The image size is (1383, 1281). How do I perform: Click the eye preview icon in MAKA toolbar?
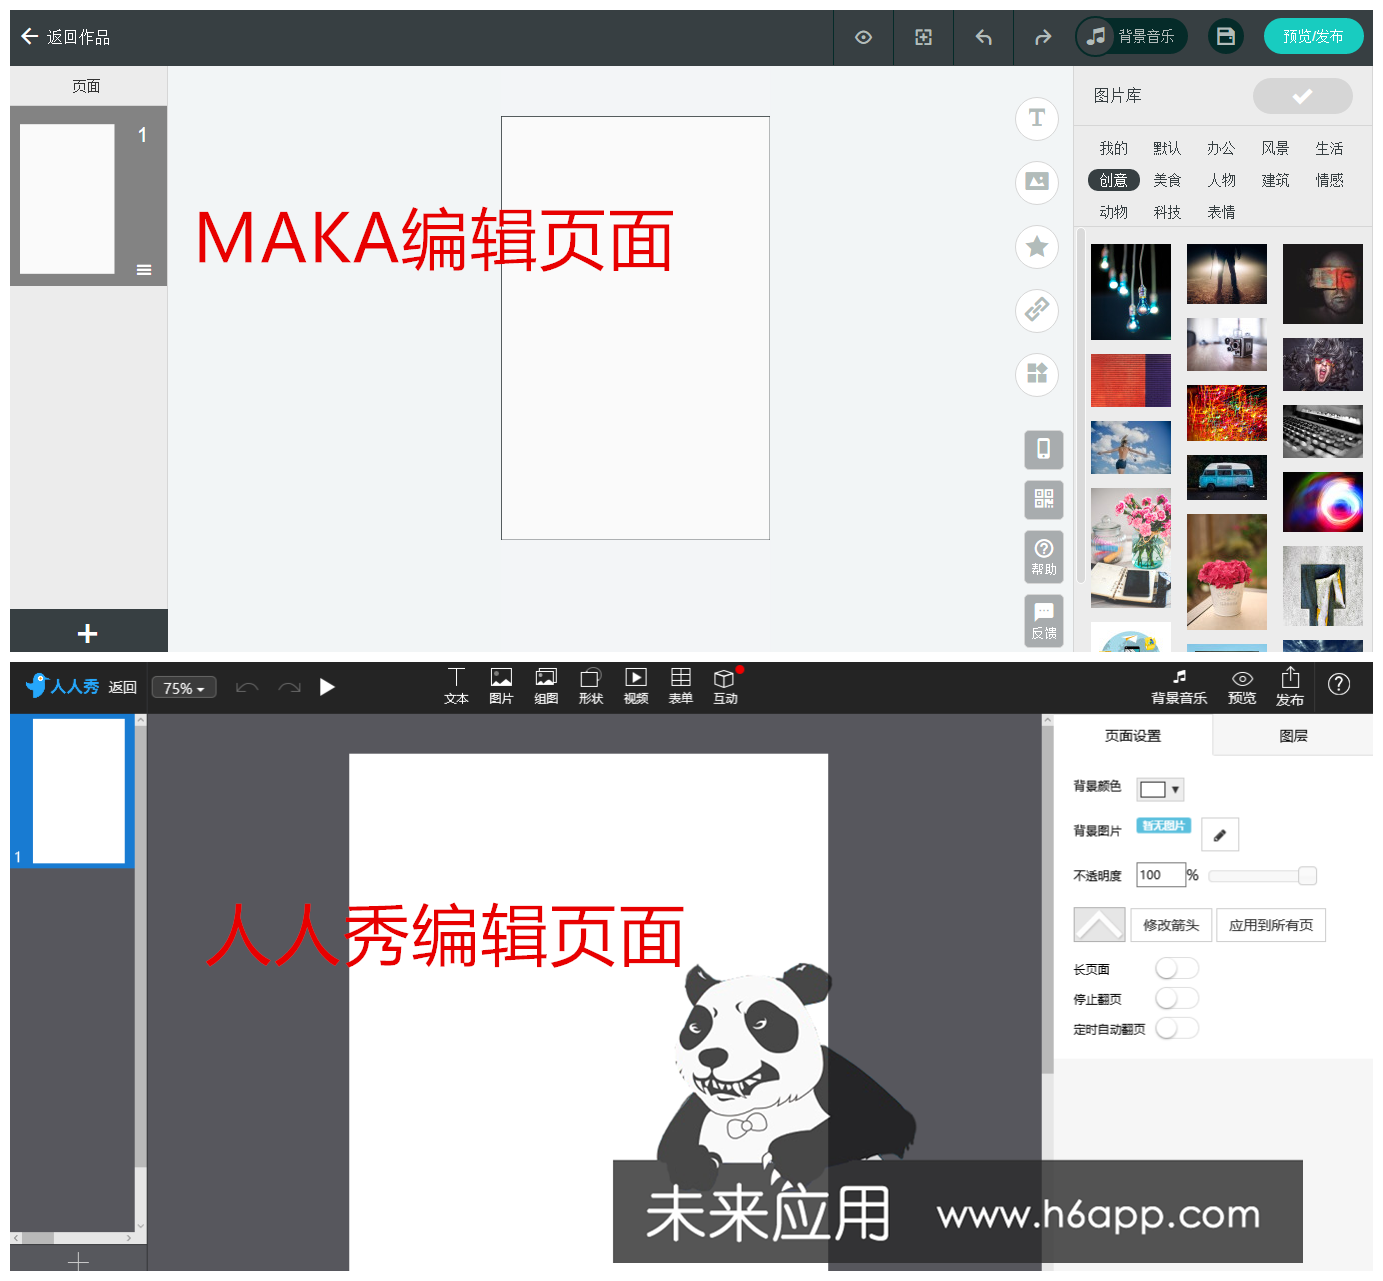coord(863,37)
